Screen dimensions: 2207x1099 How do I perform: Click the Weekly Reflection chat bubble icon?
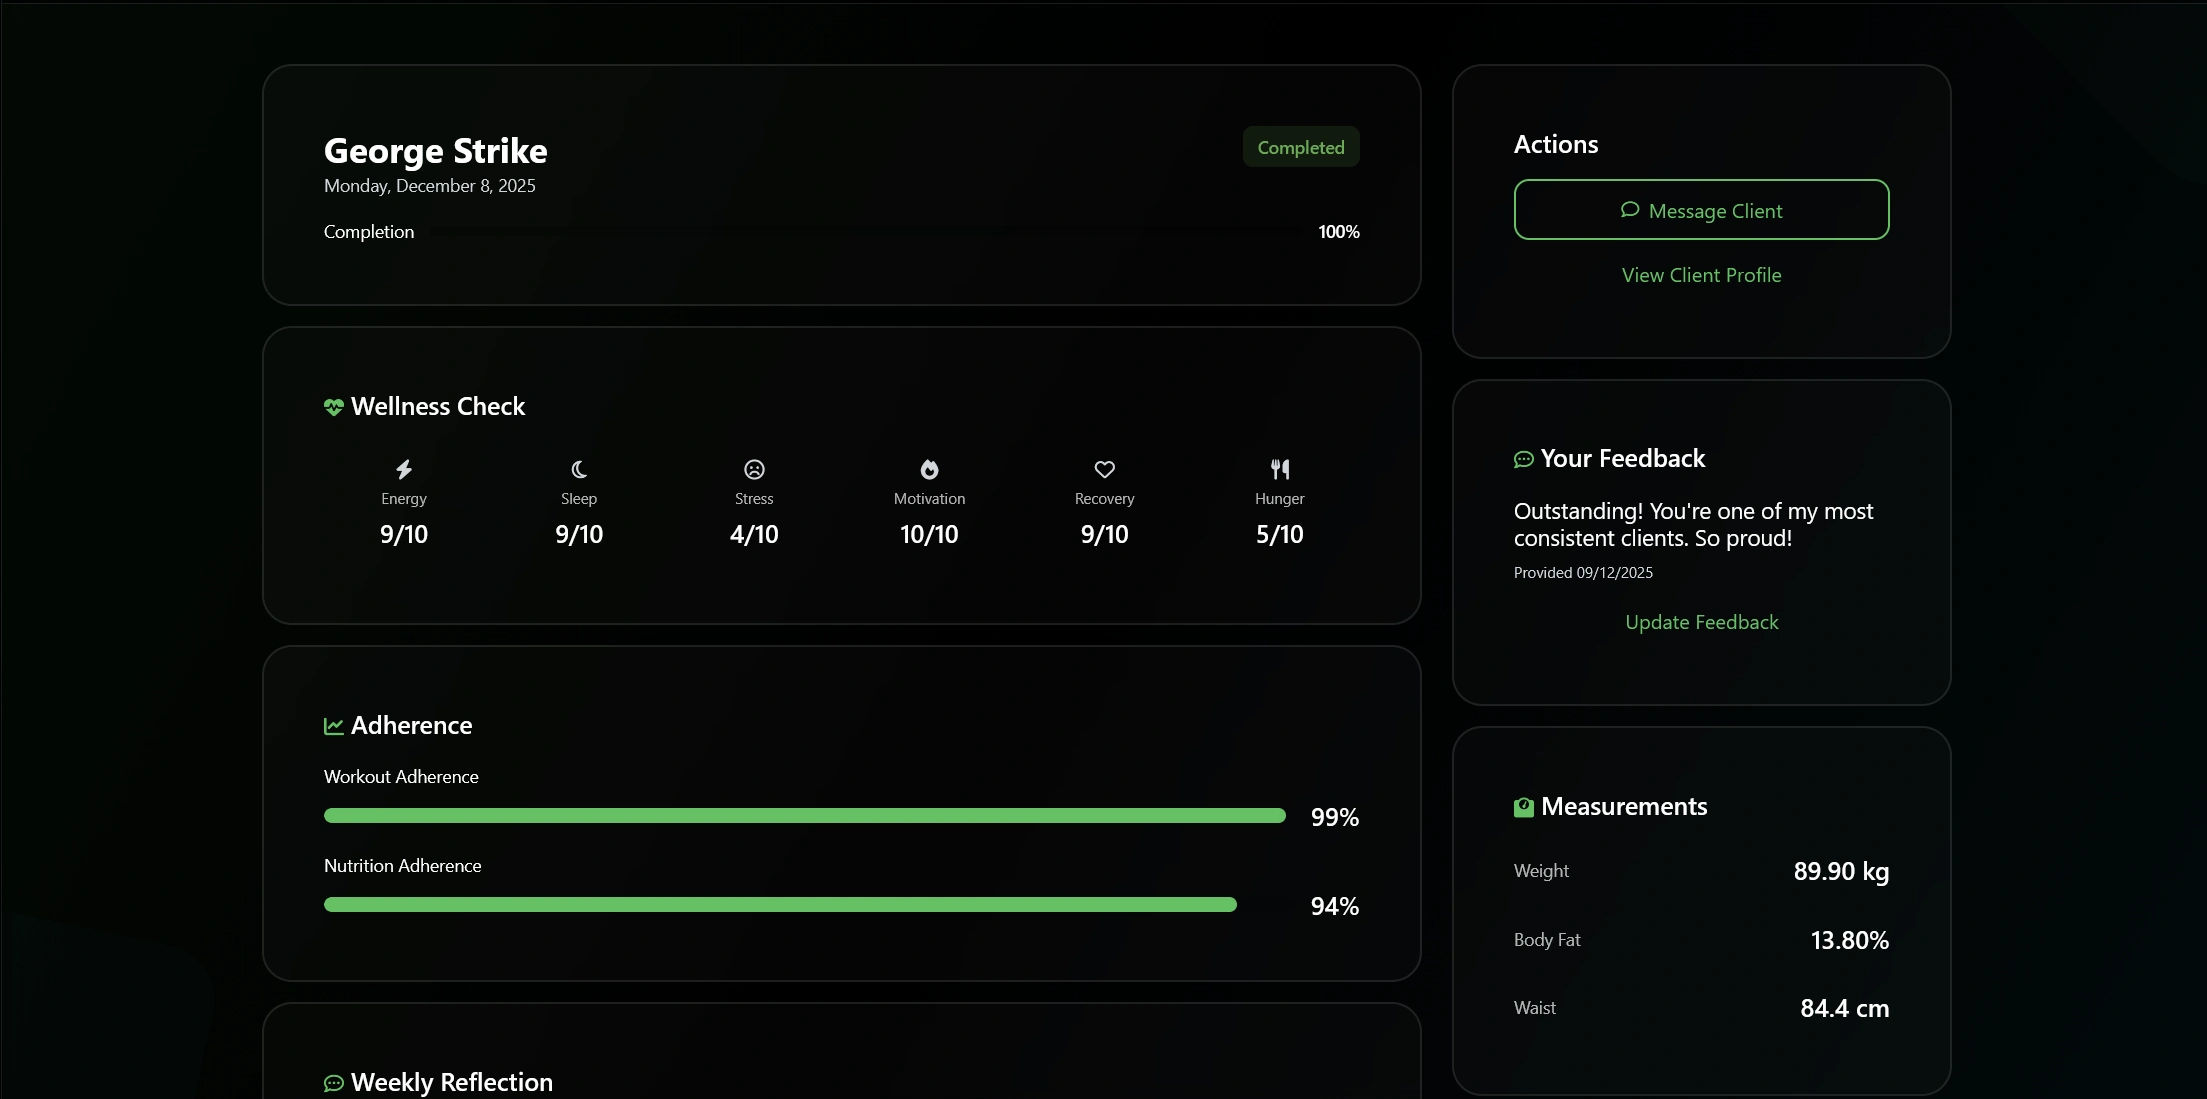[x=334, y=1083]
